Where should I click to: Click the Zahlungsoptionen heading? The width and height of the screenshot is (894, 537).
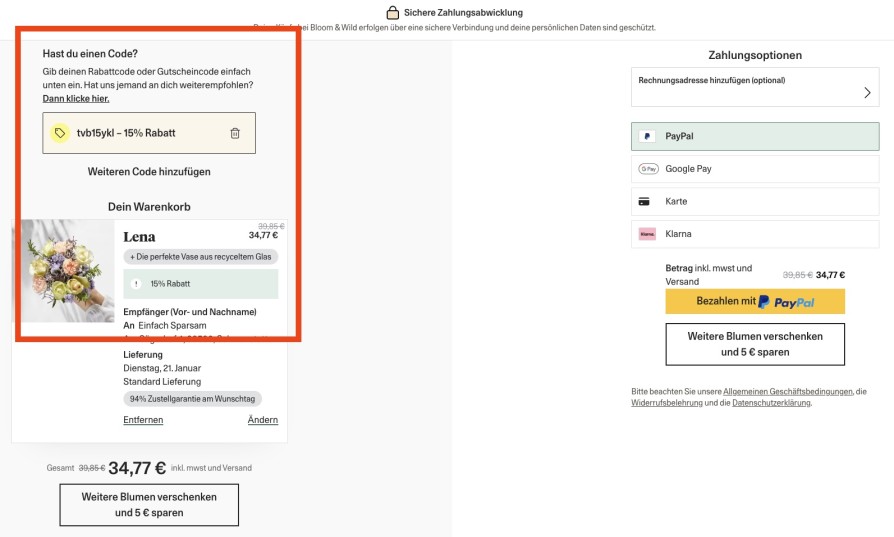[x=755, y=55]
